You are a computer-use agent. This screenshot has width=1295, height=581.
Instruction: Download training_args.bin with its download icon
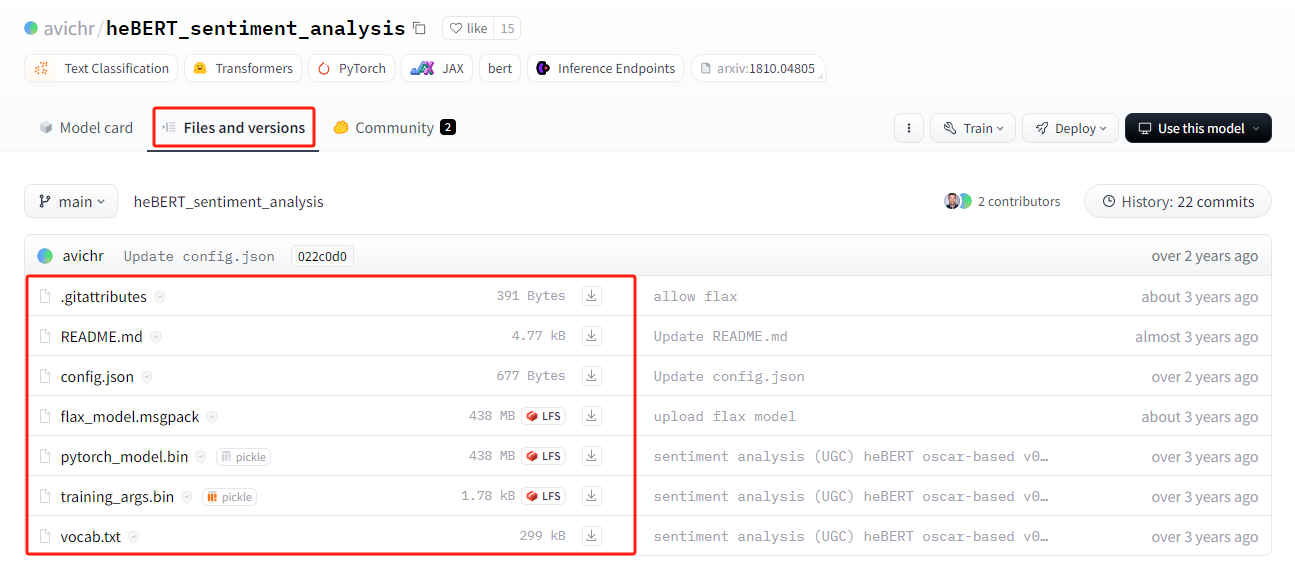pos(592,496)
